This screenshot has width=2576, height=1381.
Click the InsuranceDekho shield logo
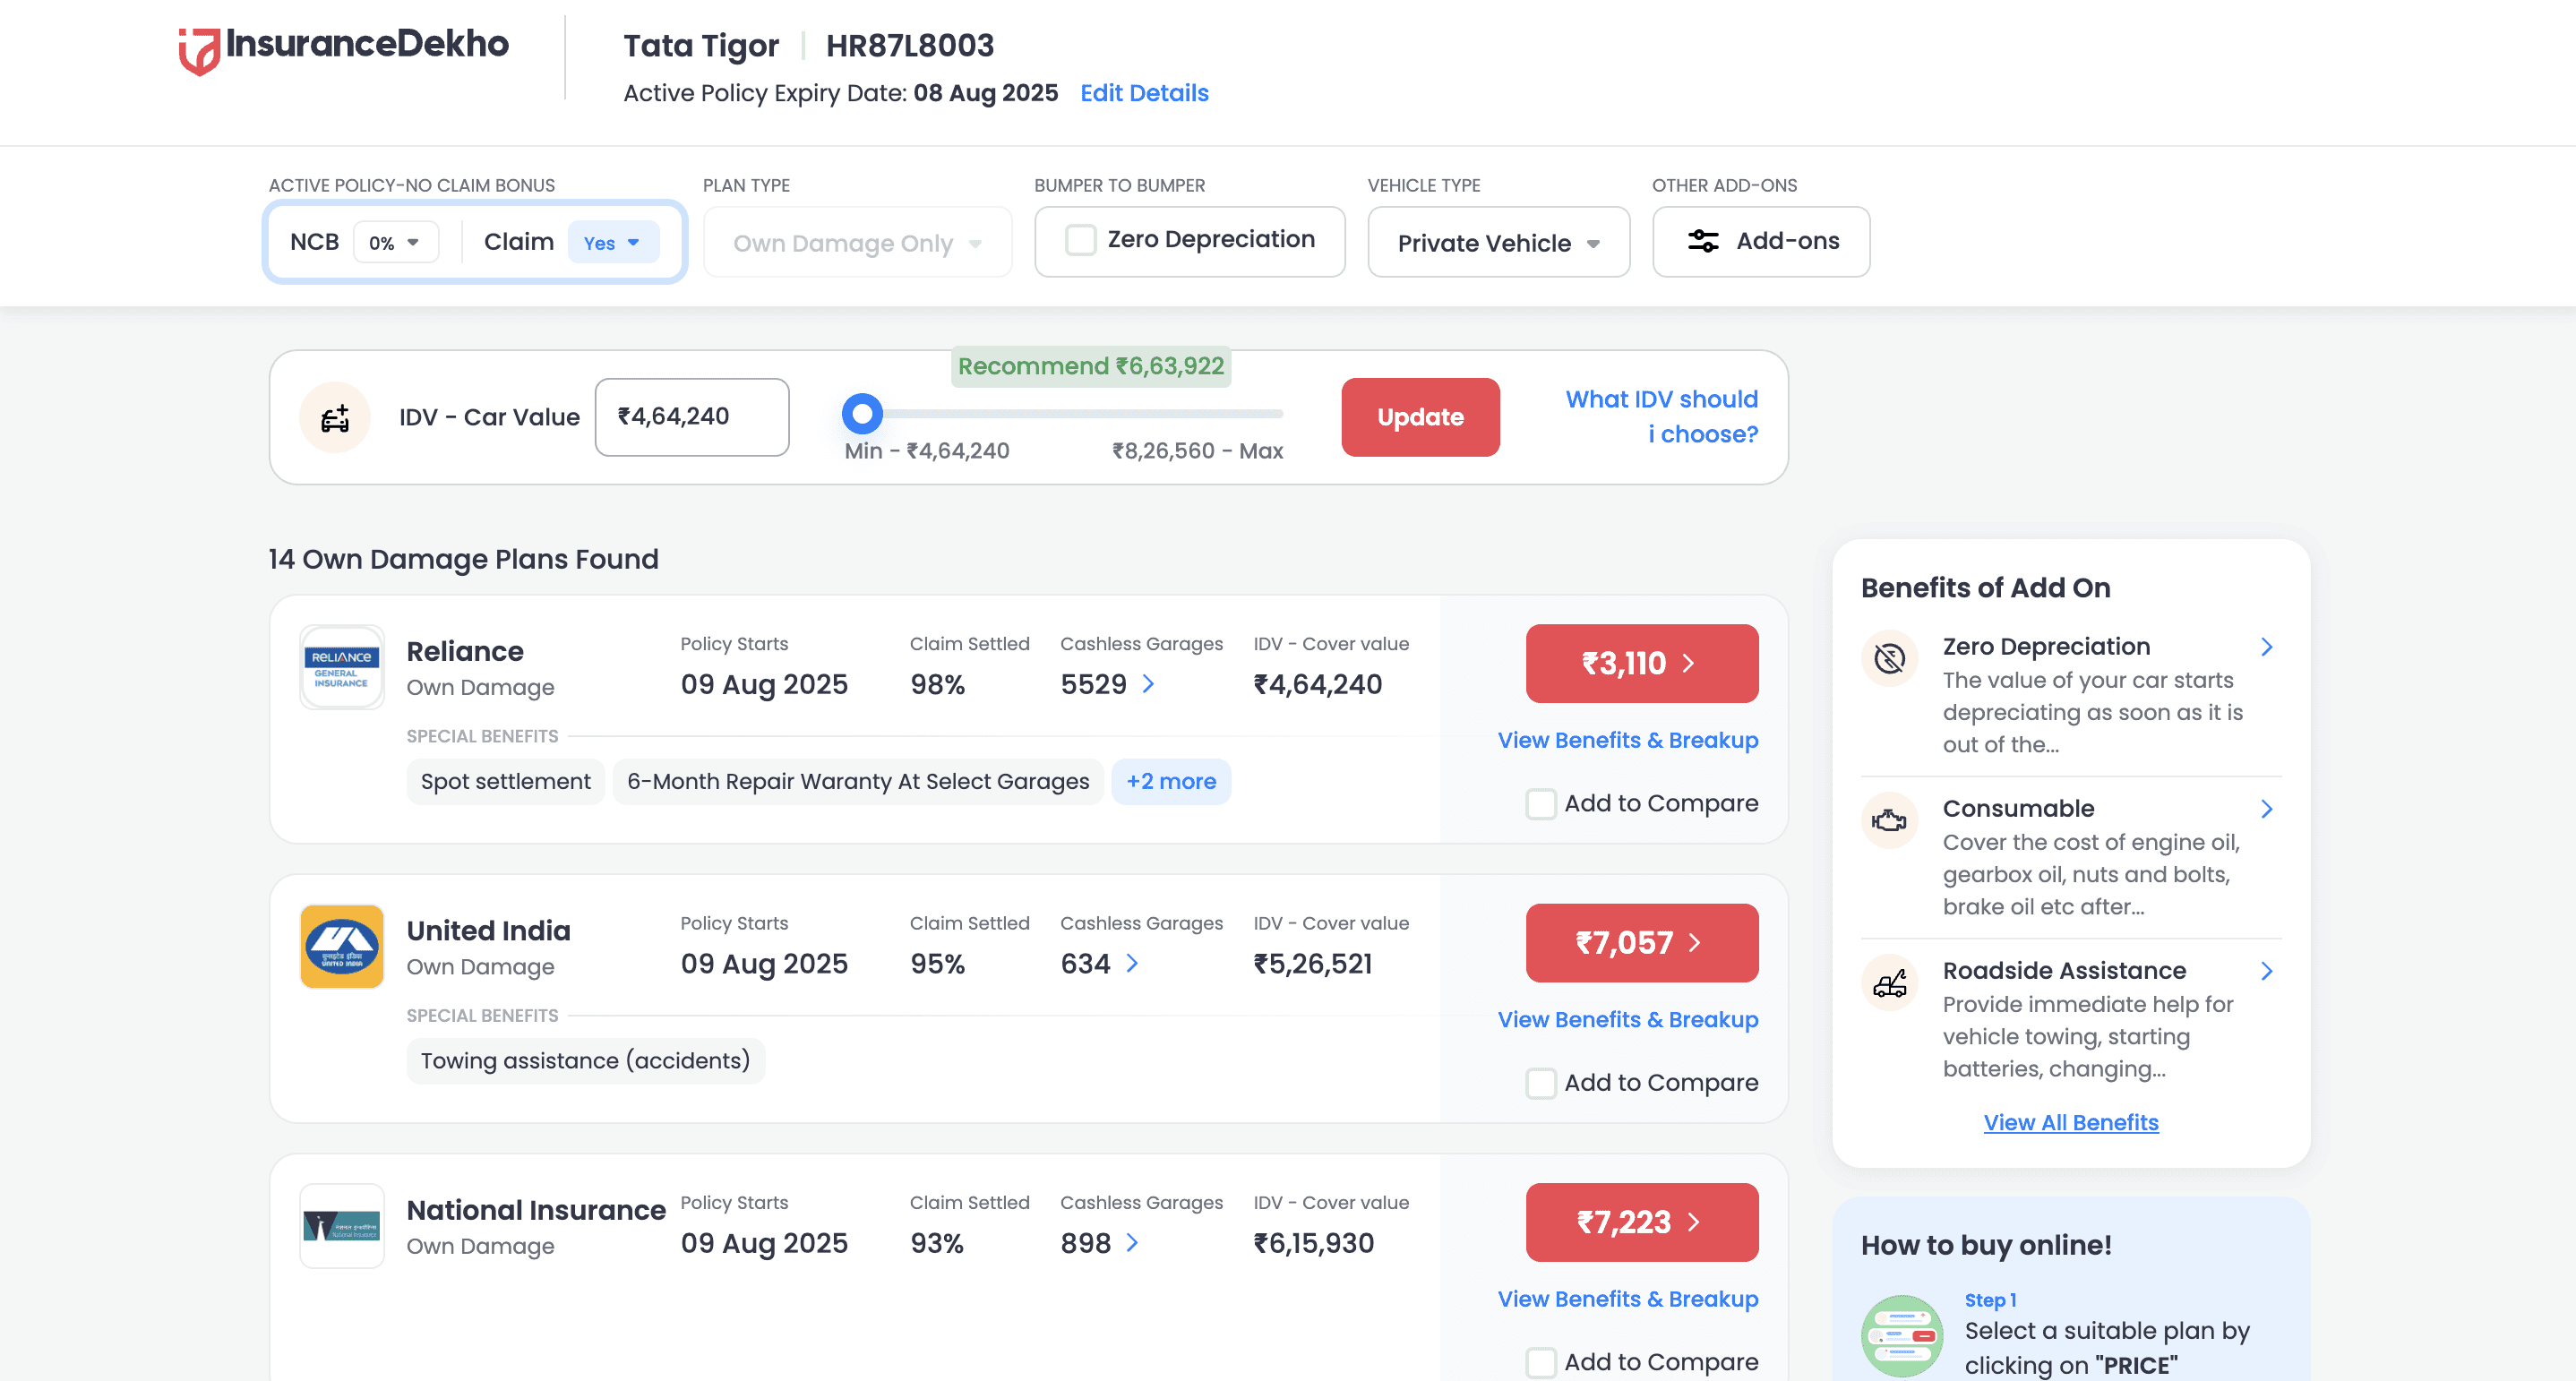click(199, 50)
